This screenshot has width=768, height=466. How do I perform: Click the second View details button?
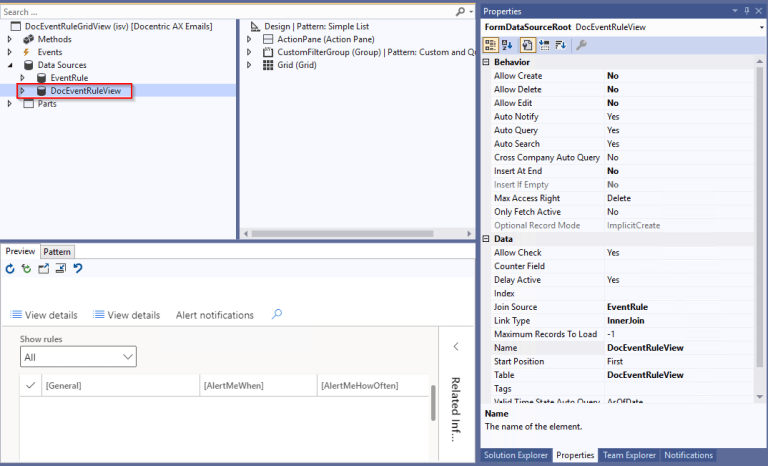coord(127,315)
